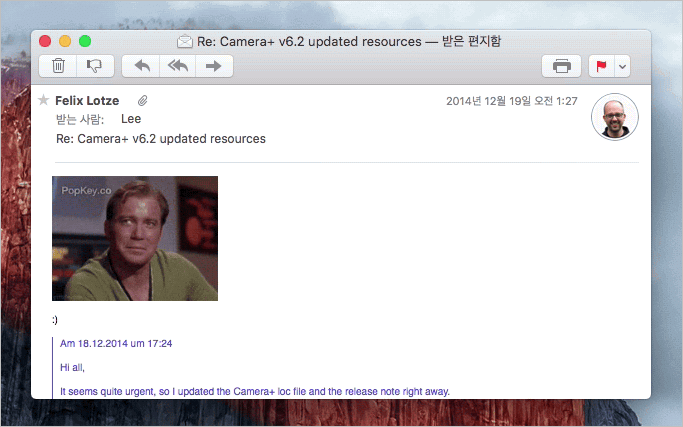Image resolution: width=683 pixels, height=427 pixels.
Task: Flag the message with the red flag
Action: (x=602, y=66)
